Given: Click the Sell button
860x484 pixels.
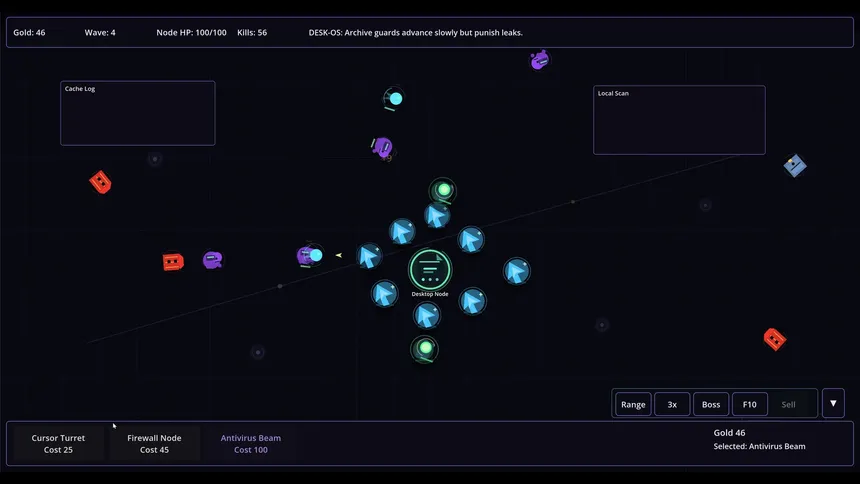Looking at the screenshot, I should tap(788, 404).
